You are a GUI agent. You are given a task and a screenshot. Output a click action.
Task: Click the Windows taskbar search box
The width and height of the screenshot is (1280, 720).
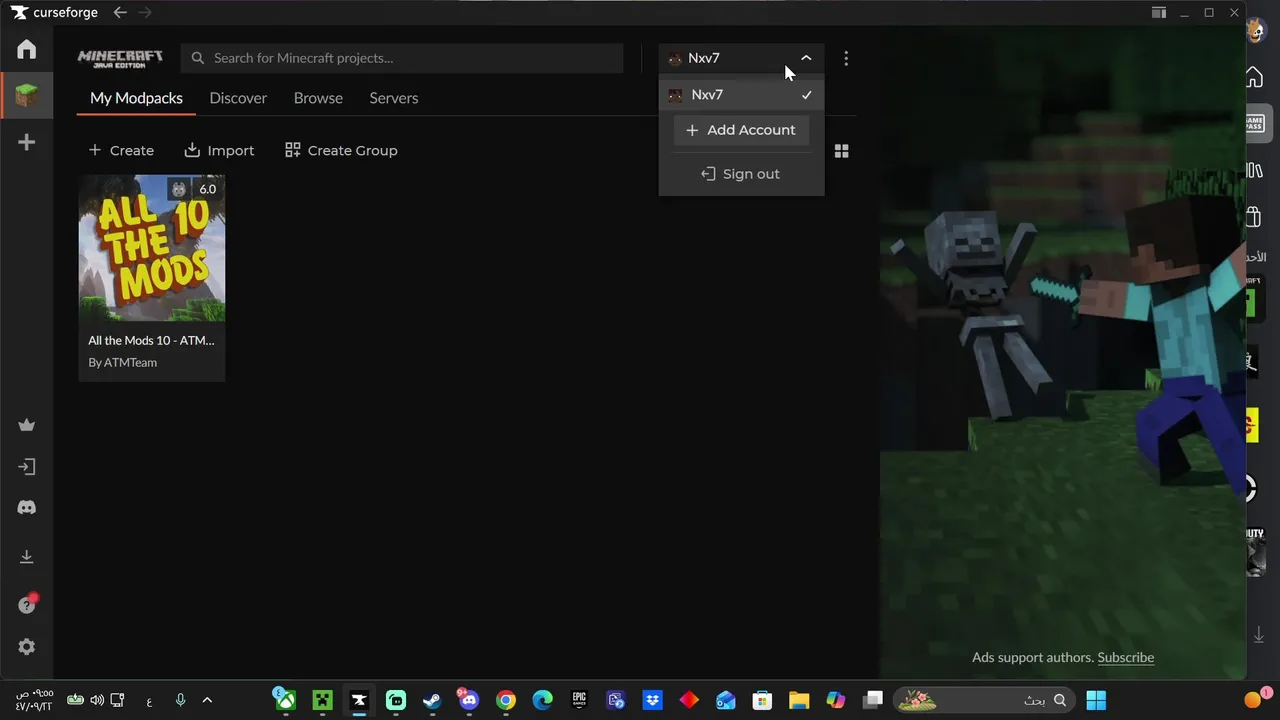tap(984, 700)
